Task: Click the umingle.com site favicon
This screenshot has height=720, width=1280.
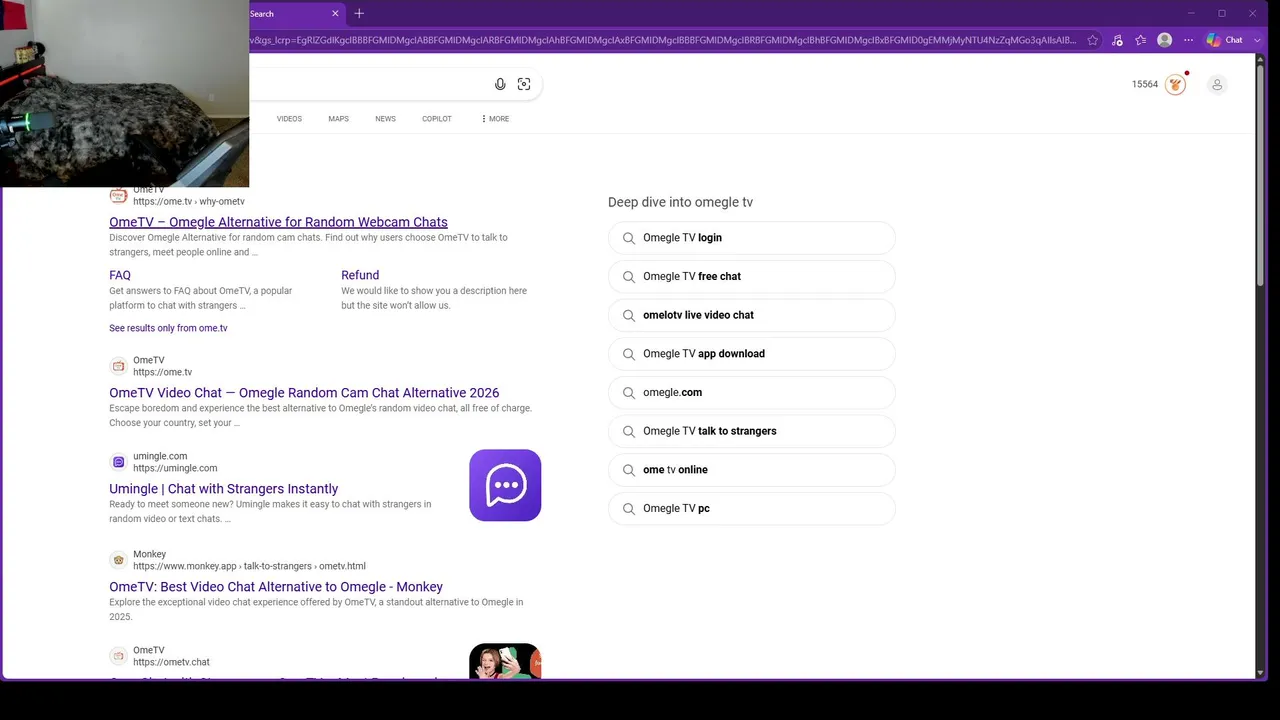Action: 118,462
